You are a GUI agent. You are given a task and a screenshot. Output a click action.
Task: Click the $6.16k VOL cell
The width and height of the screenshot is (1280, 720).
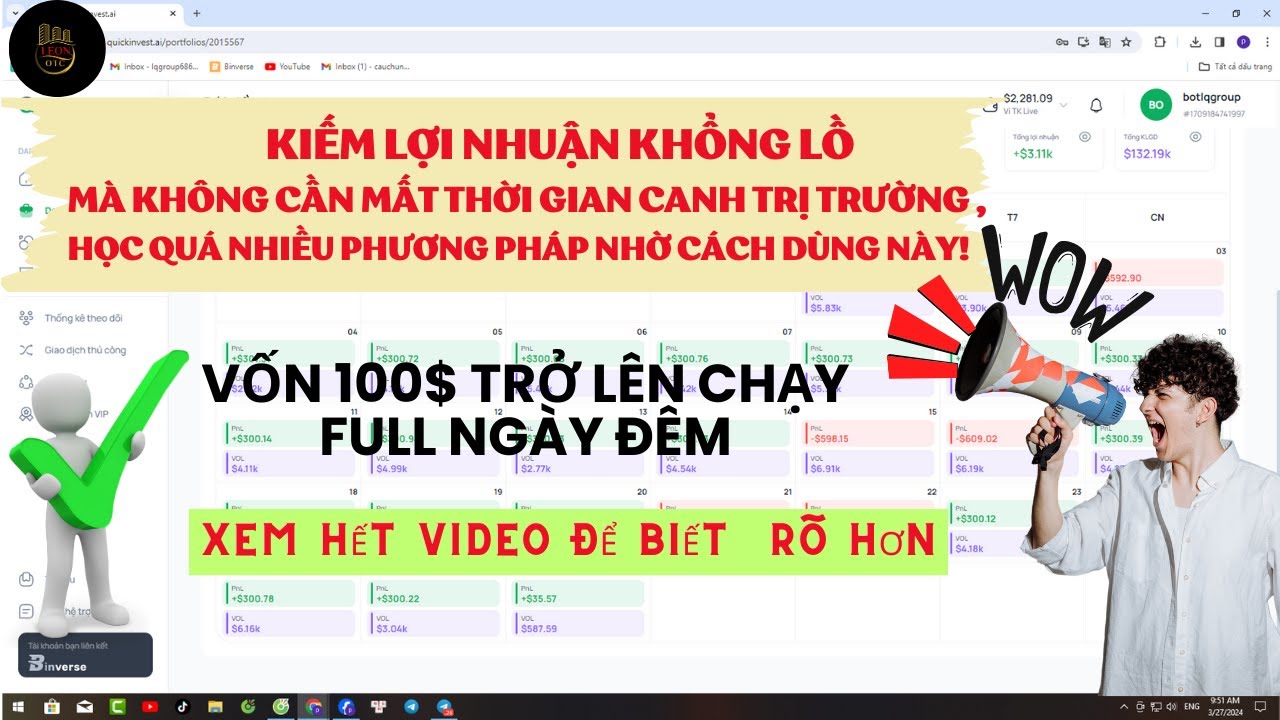coord(290,624)
